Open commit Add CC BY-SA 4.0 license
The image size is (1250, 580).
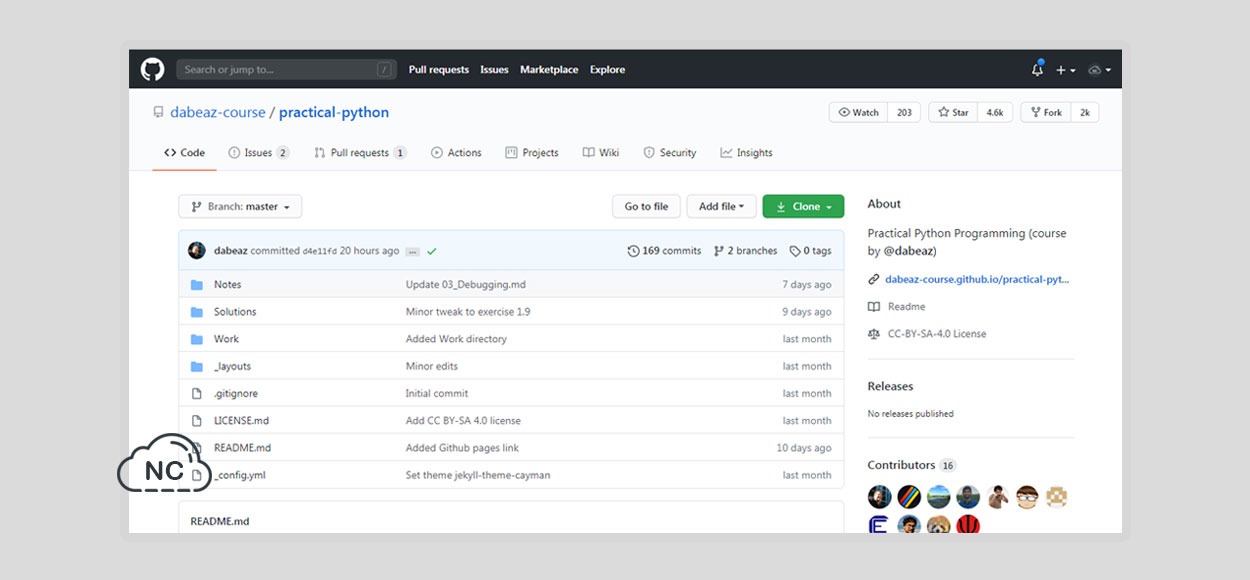[463, 421]
